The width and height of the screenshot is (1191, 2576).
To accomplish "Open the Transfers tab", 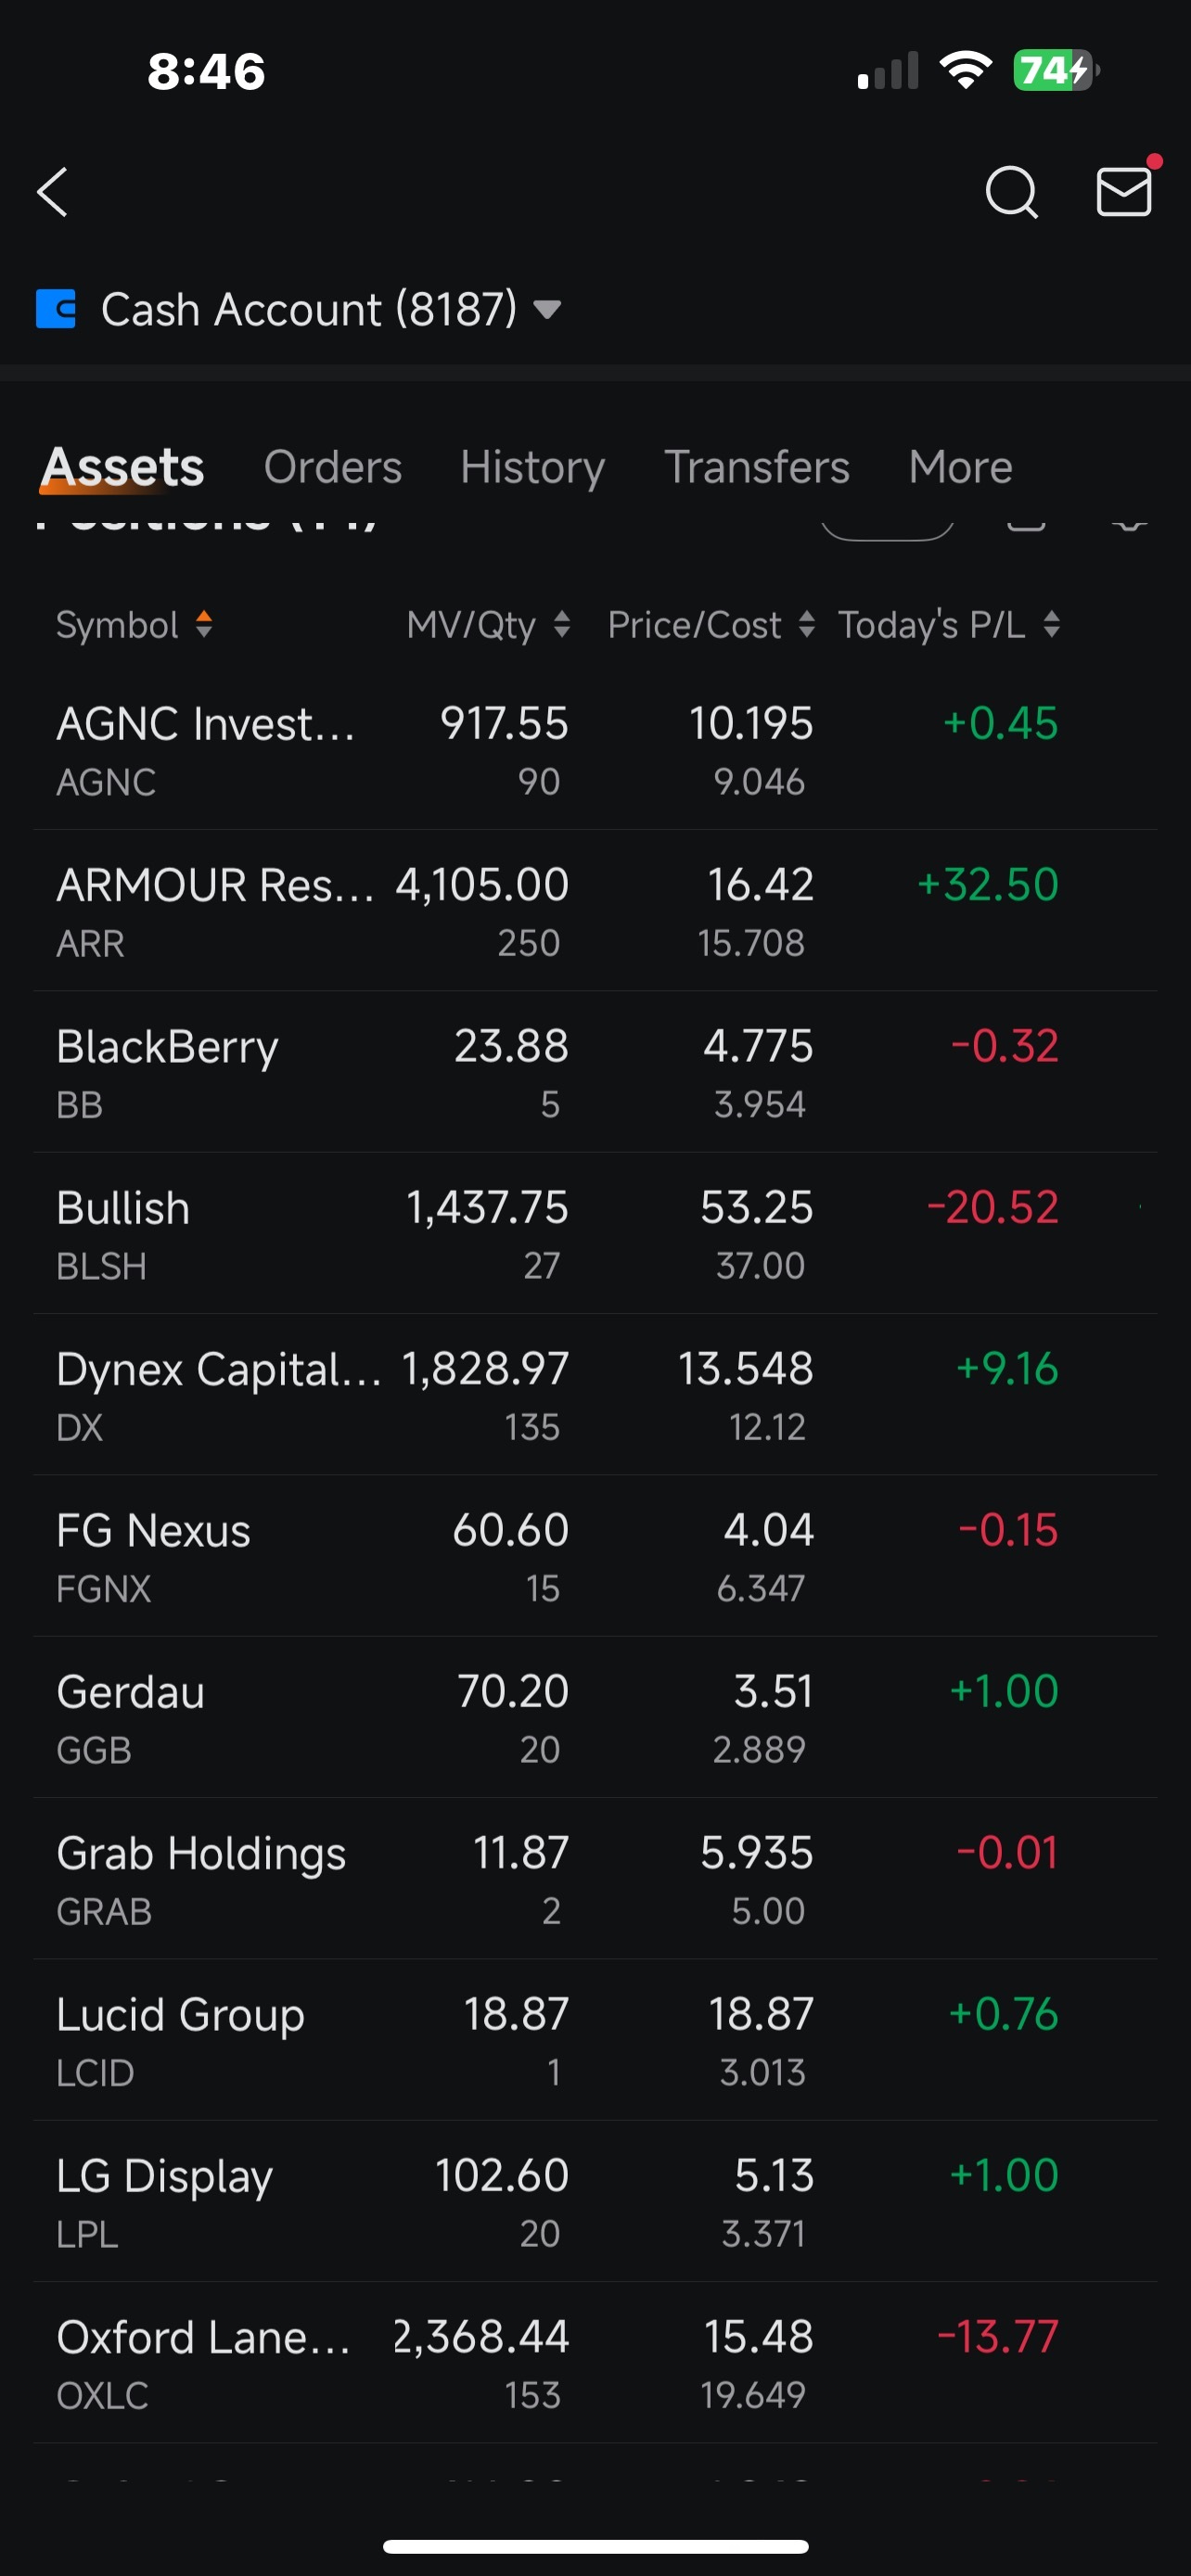I will coord(757,467).
